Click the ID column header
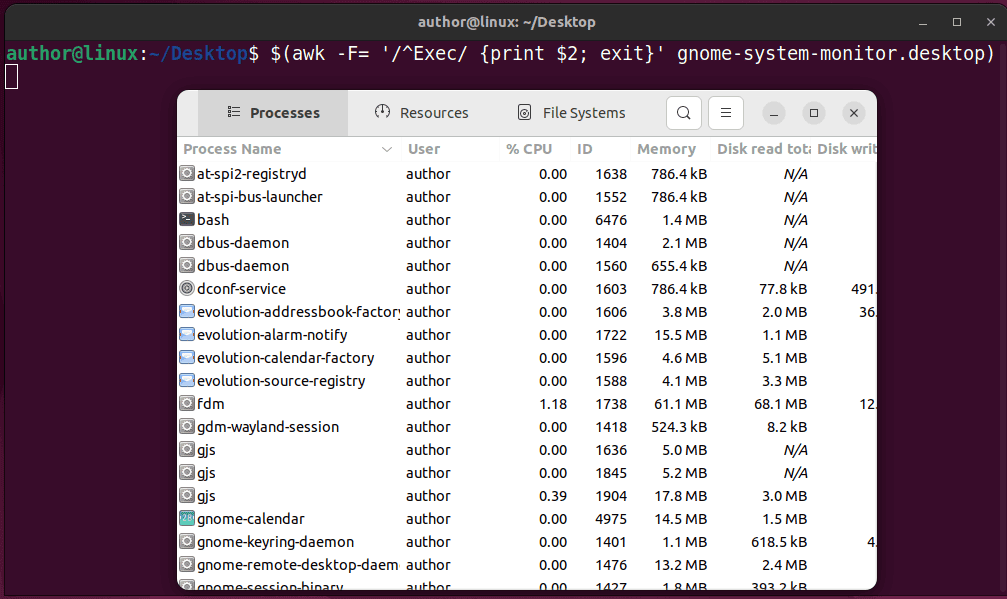This screenshot has width=1007, height=599. (584, 148)
